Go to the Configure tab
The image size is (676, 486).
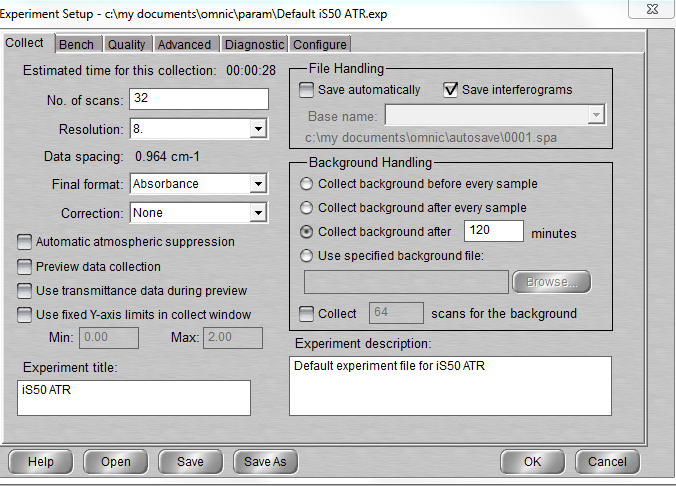[x=320, y=44]
